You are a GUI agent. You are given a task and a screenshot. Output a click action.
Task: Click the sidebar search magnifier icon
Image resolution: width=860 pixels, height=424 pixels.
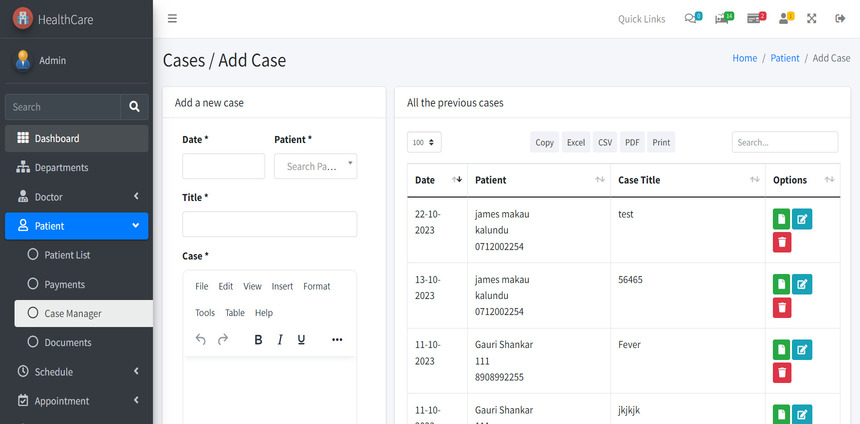pyautogui.click(x=135, y=107)
